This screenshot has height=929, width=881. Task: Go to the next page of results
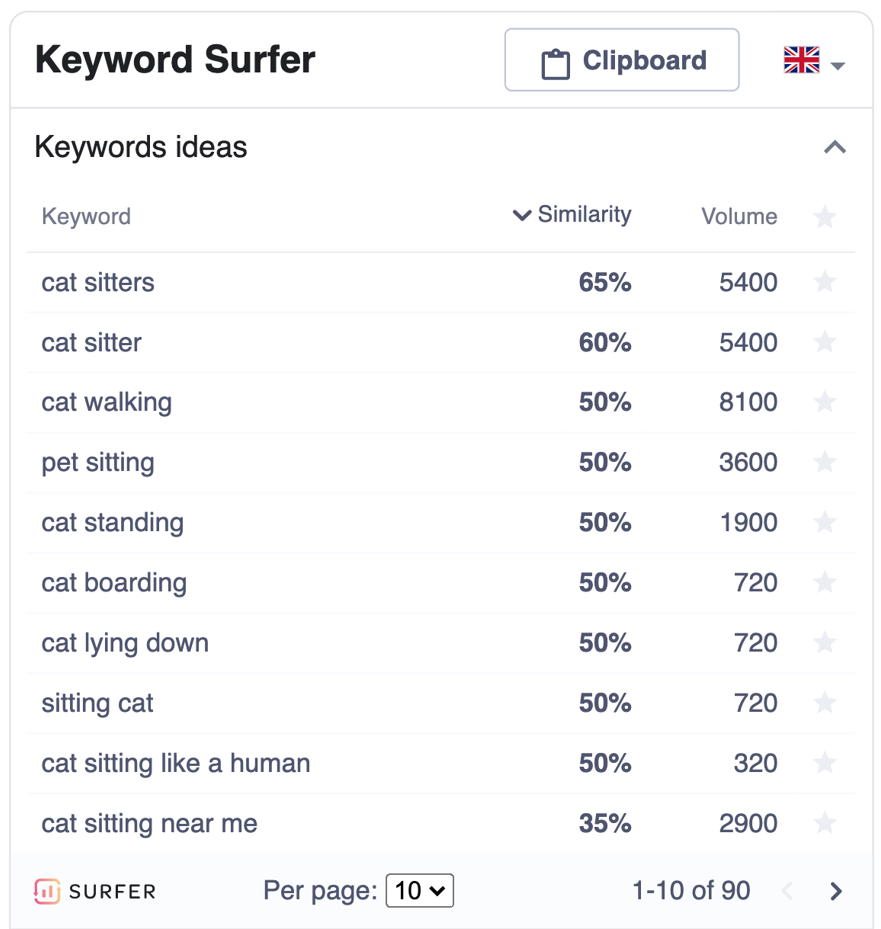837,891
